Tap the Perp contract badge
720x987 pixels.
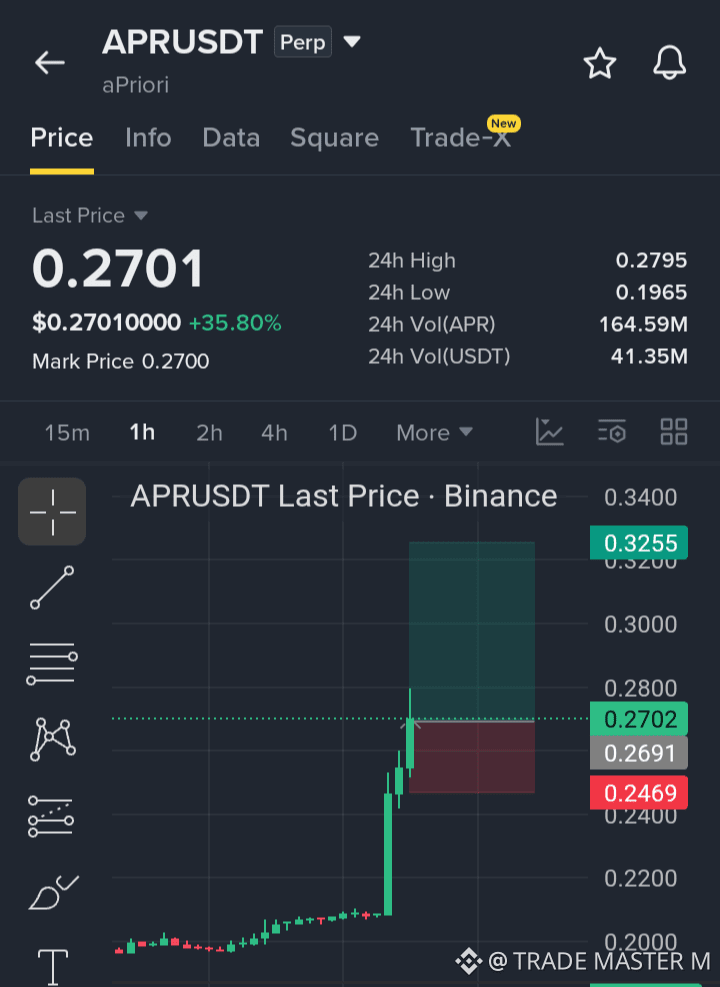[303, 42]
